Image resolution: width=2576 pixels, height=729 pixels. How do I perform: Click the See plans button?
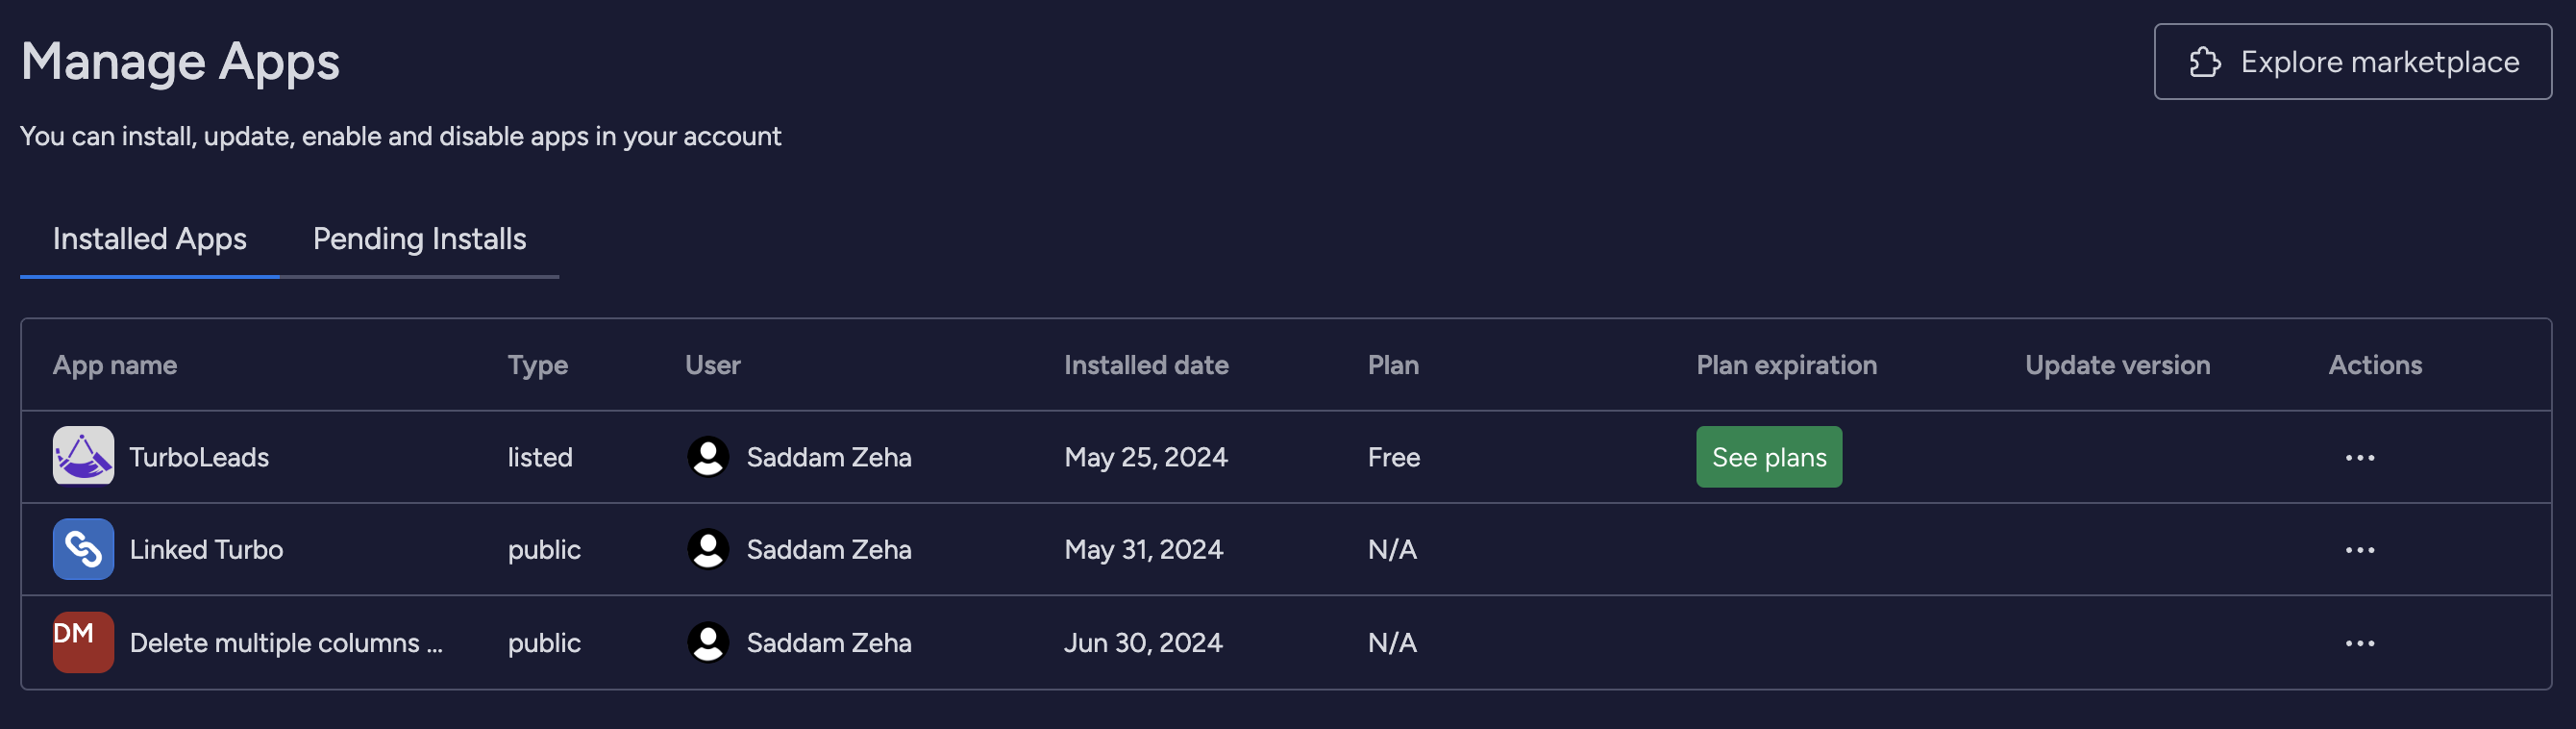coord(1768,457)
